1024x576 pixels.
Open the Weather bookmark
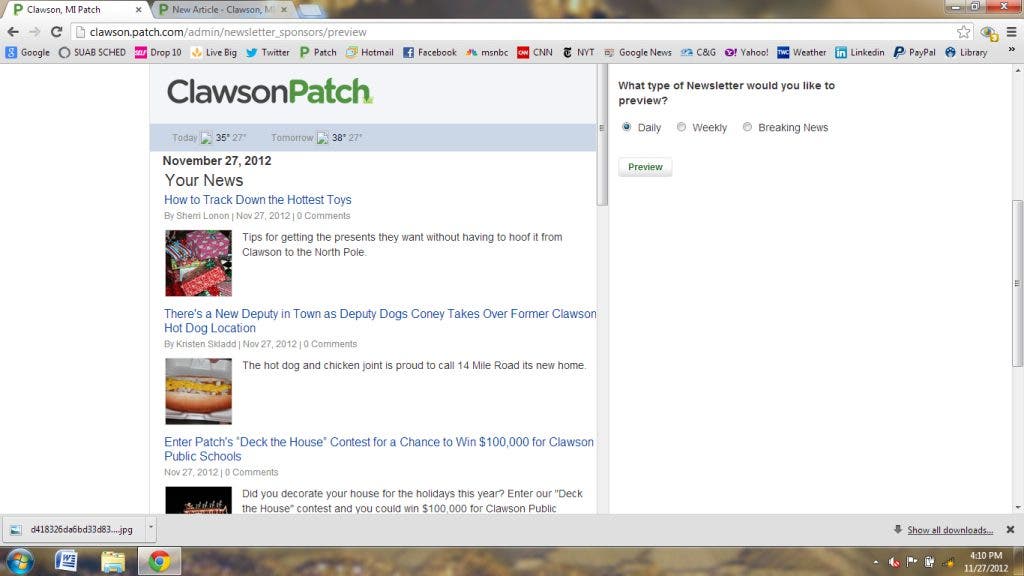(x=802, y=52)
